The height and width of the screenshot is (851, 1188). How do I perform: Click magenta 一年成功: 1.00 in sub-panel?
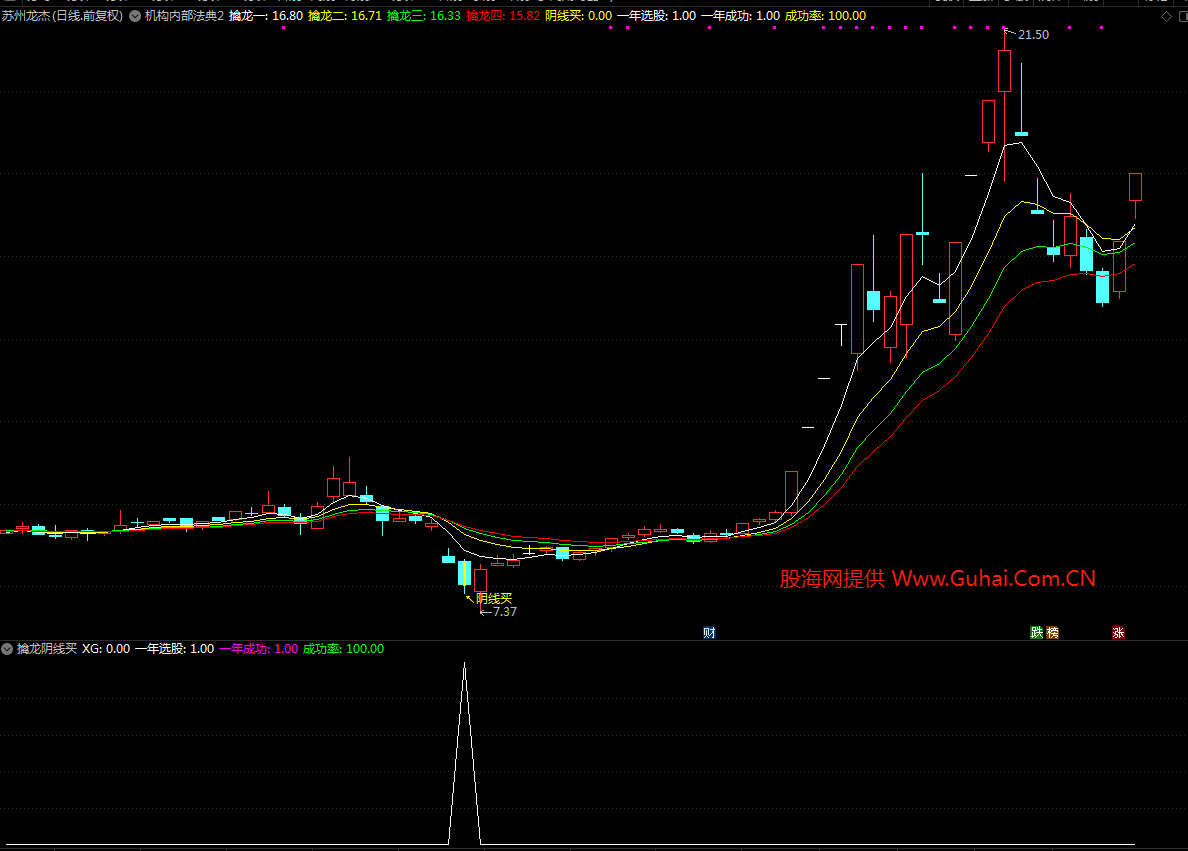(x=258, y=649)
